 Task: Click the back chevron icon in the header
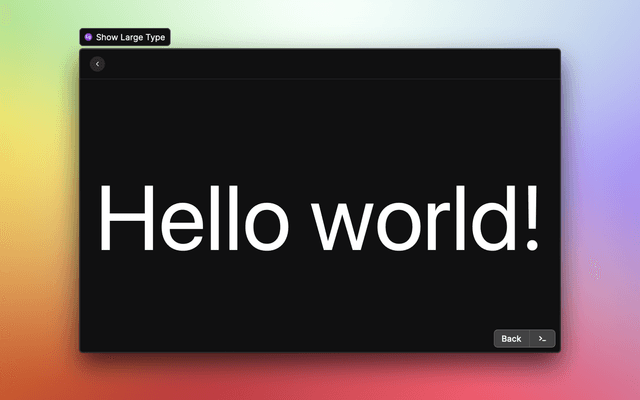point(97,64)
